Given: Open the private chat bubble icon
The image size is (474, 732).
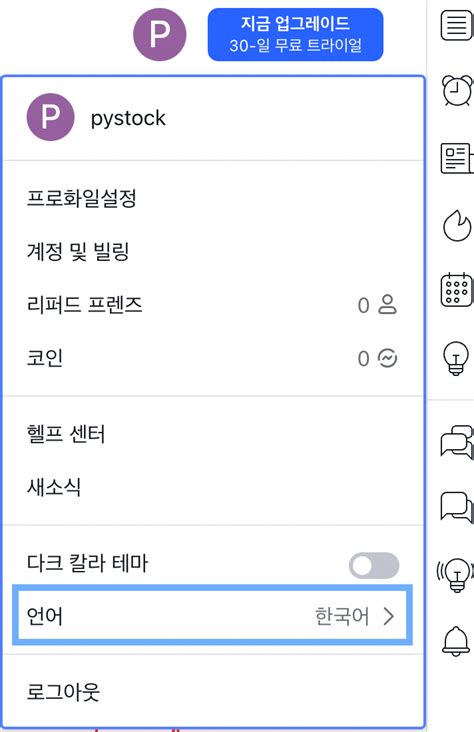Looking at the screenshot, I should [x=457, y=507].
